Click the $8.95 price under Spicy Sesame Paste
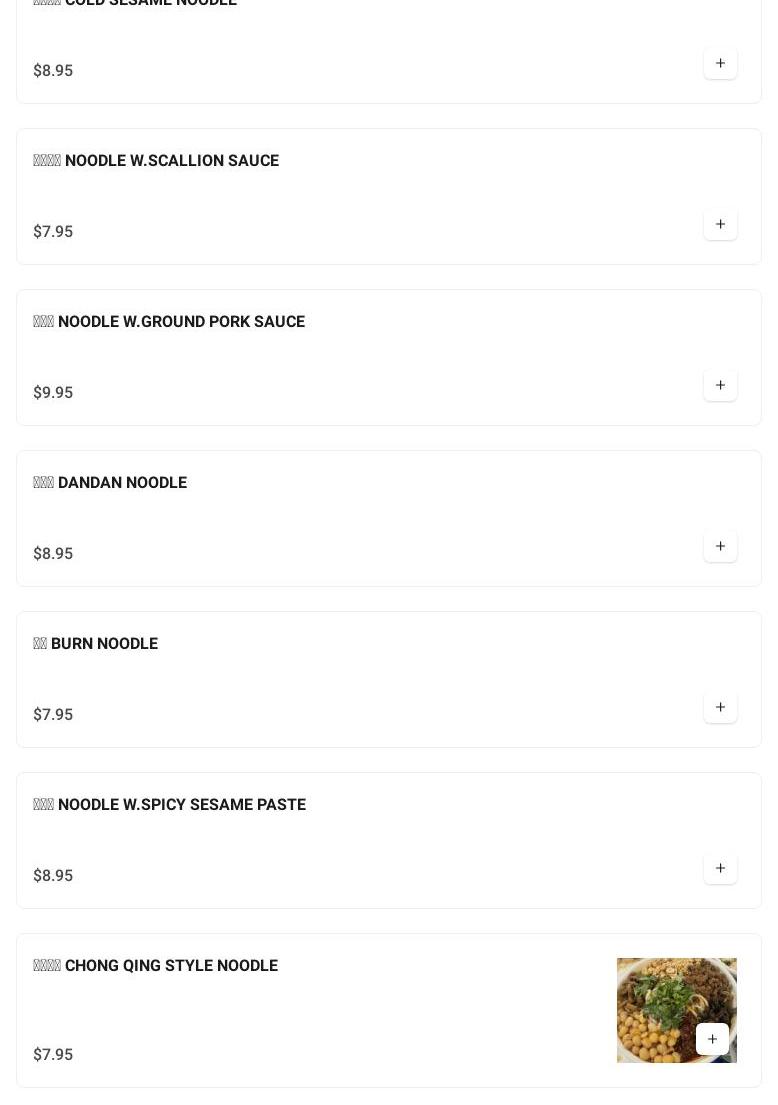The width and height of the screenshot is (778, 1105). (53, 875)
